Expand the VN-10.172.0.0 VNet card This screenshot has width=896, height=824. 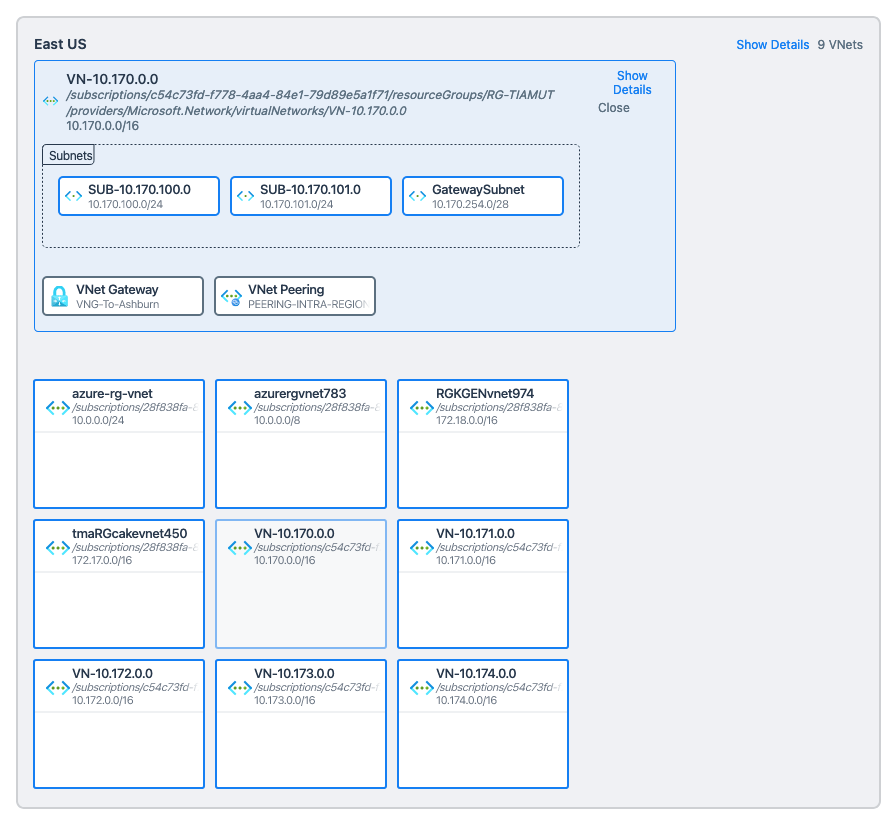click(x=119, y=724)
